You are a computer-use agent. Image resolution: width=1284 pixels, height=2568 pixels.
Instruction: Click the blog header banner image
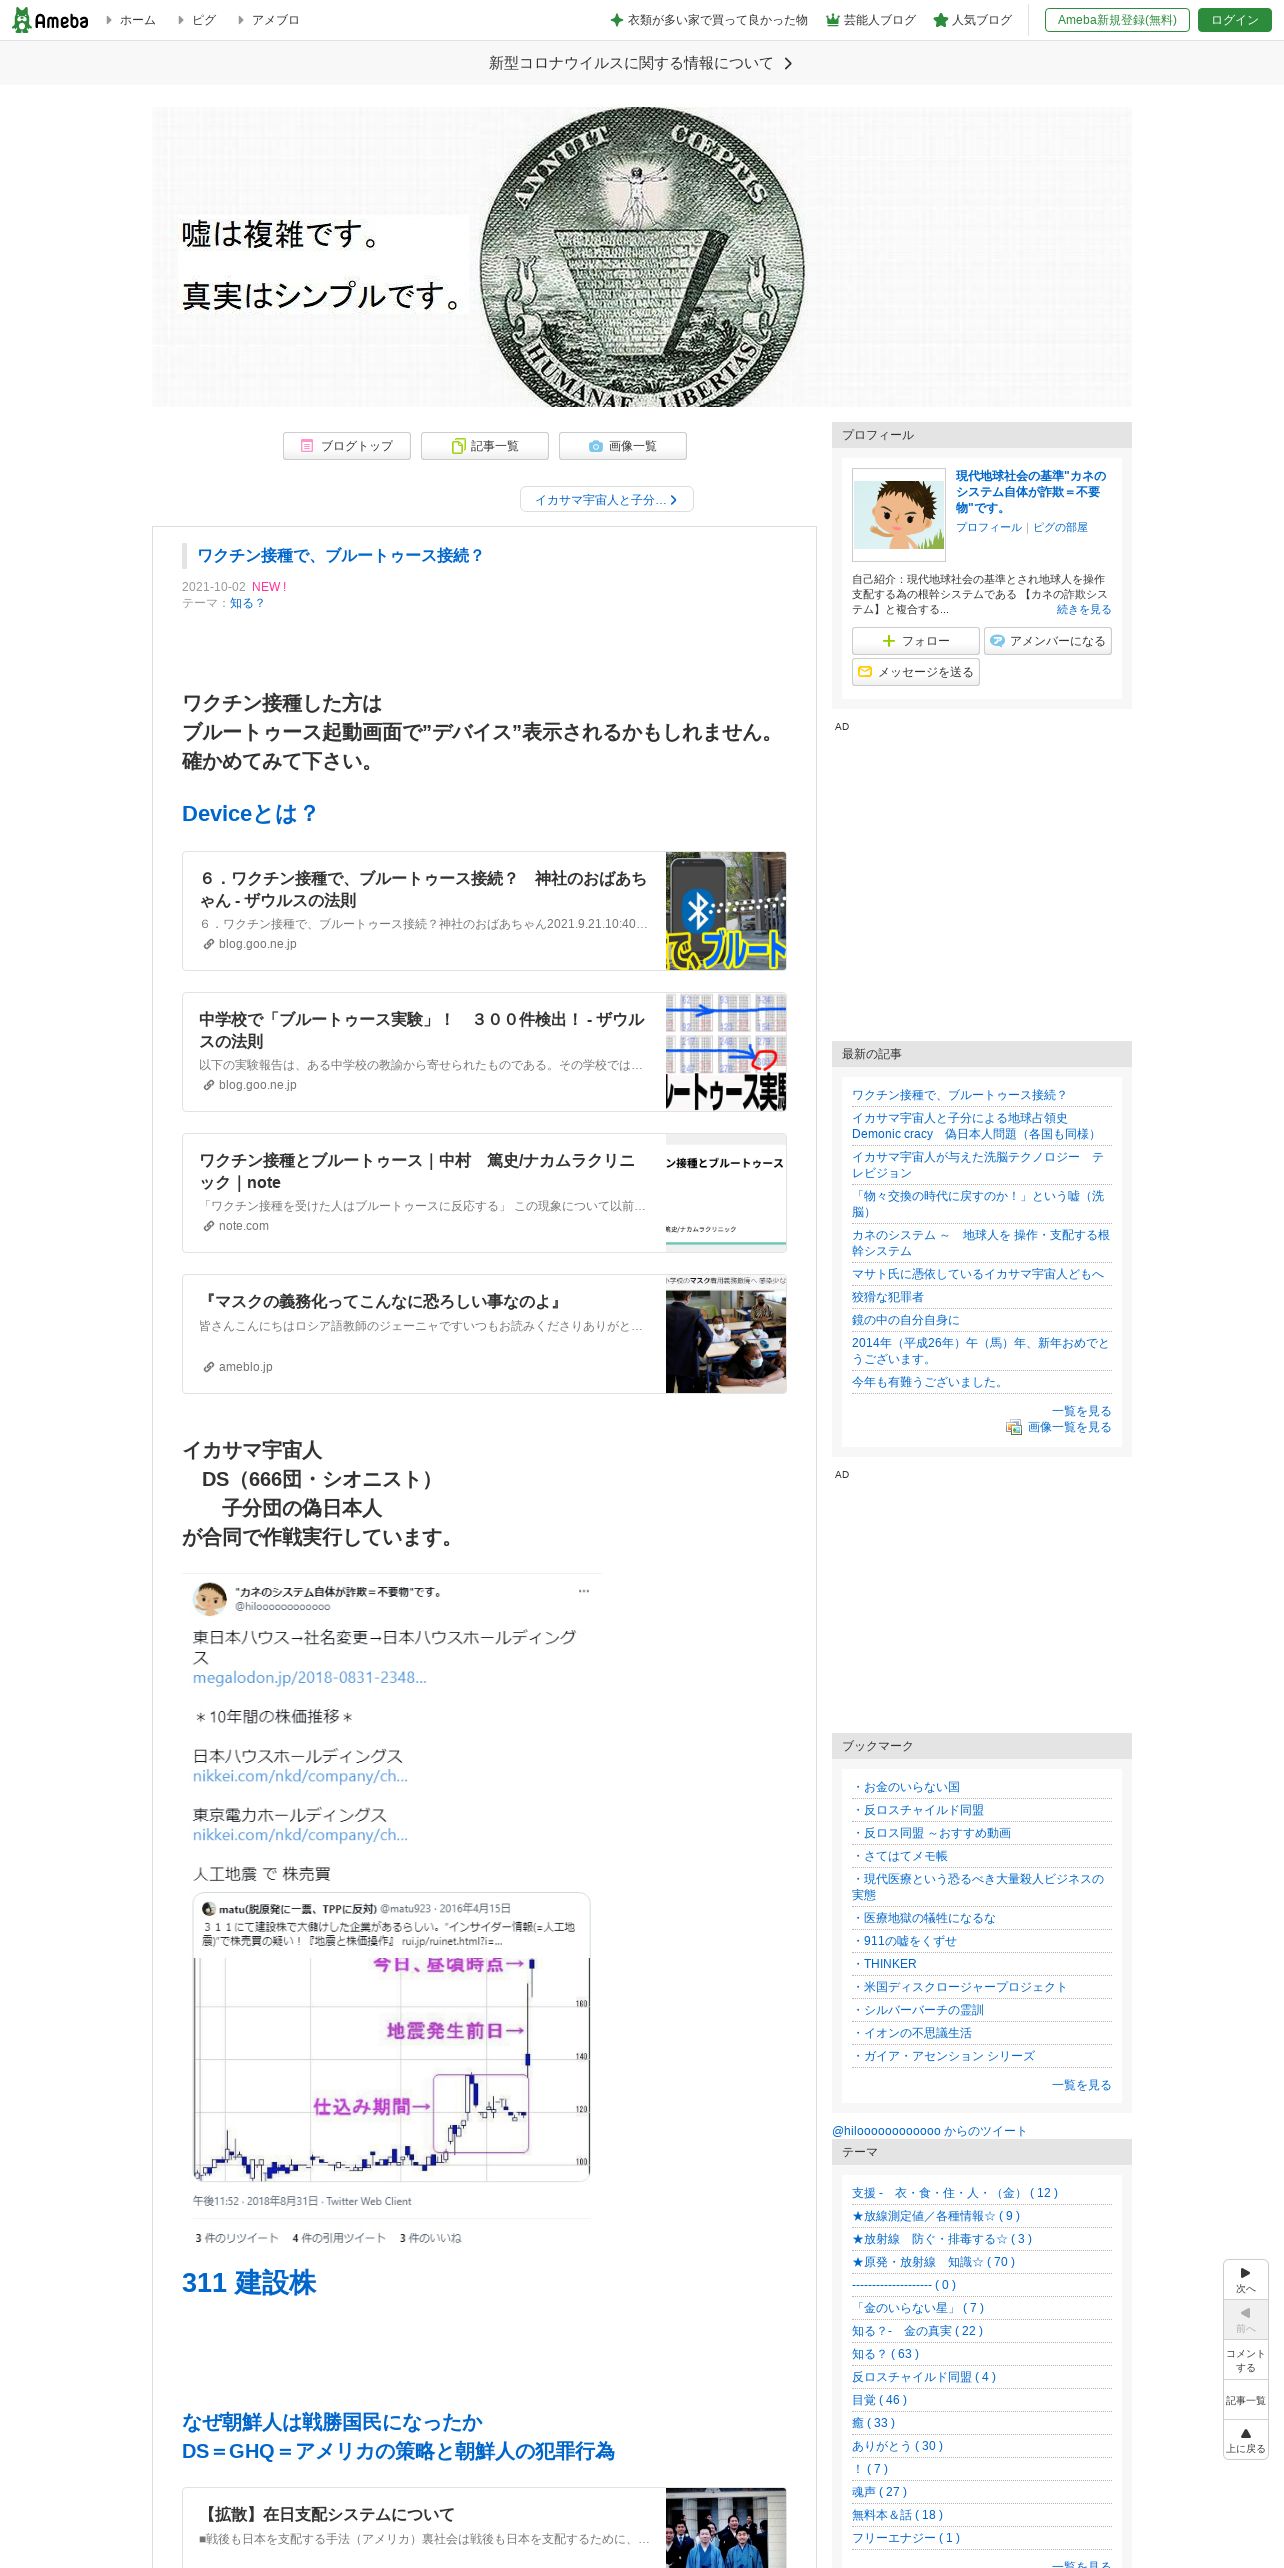coord(642,257)
